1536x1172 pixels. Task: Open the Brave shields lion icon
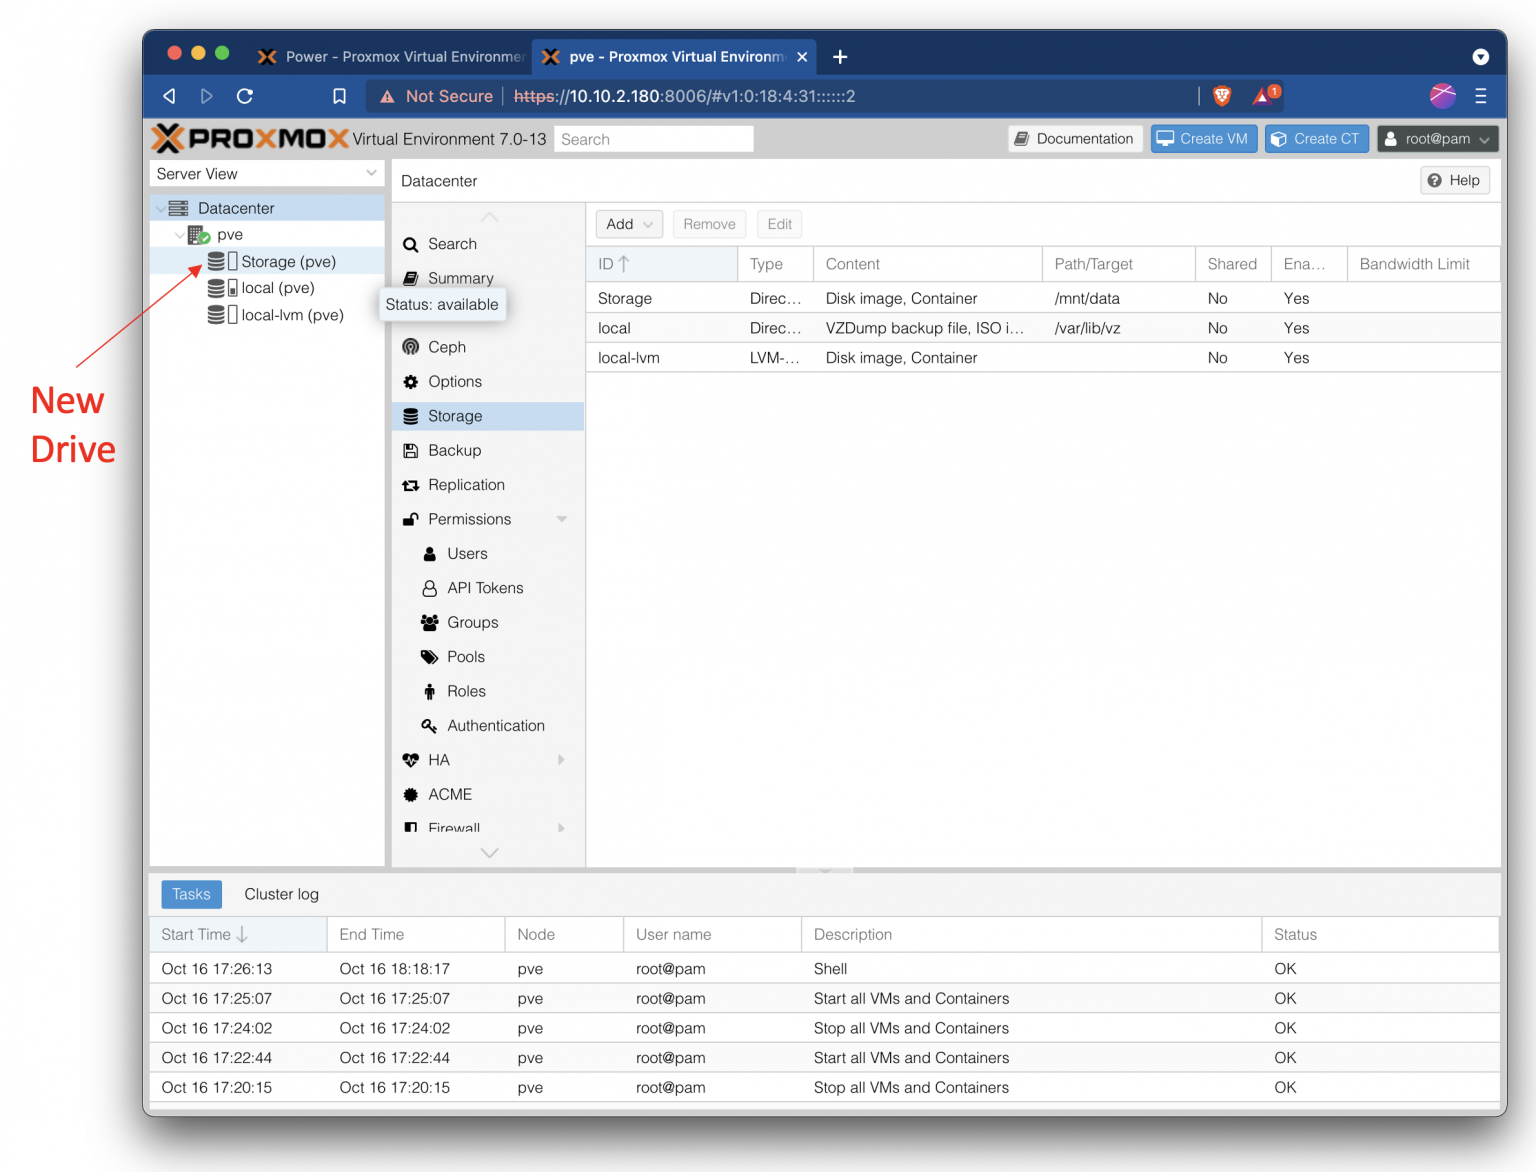1221,96
